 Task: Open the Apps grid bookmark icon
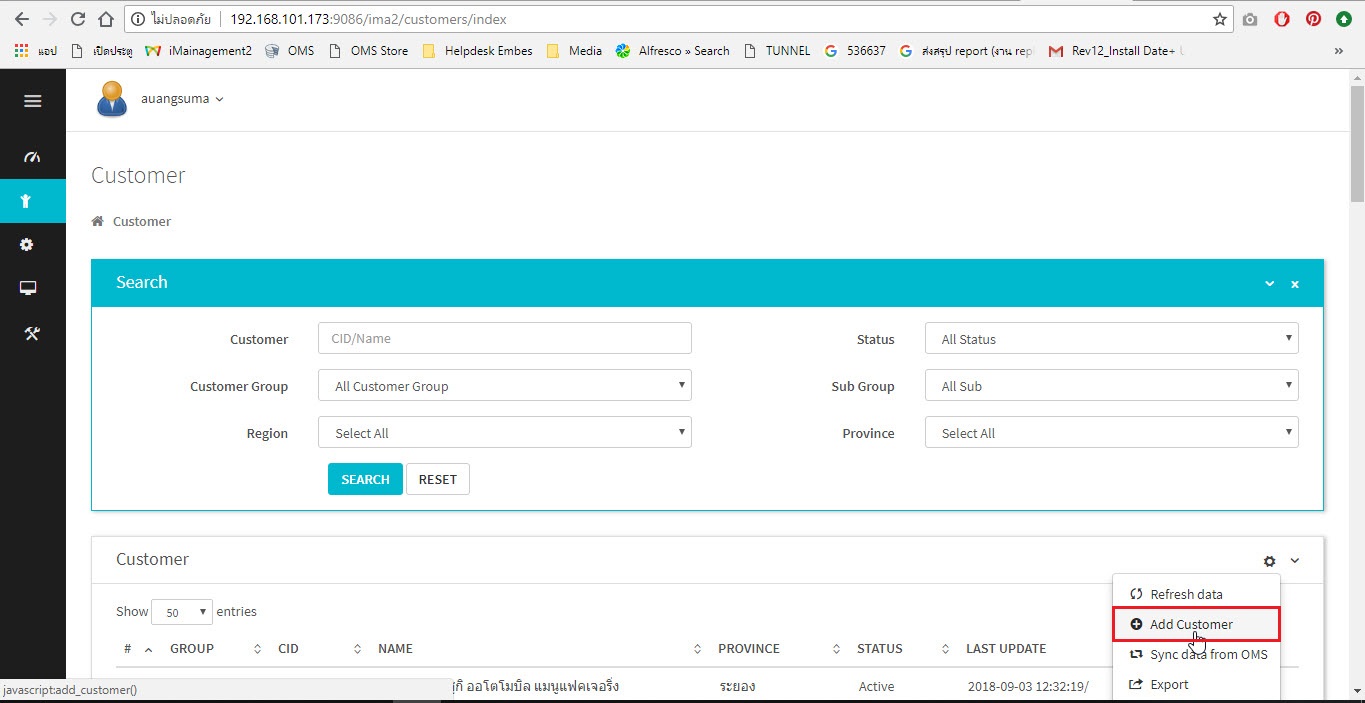point(22,51)
